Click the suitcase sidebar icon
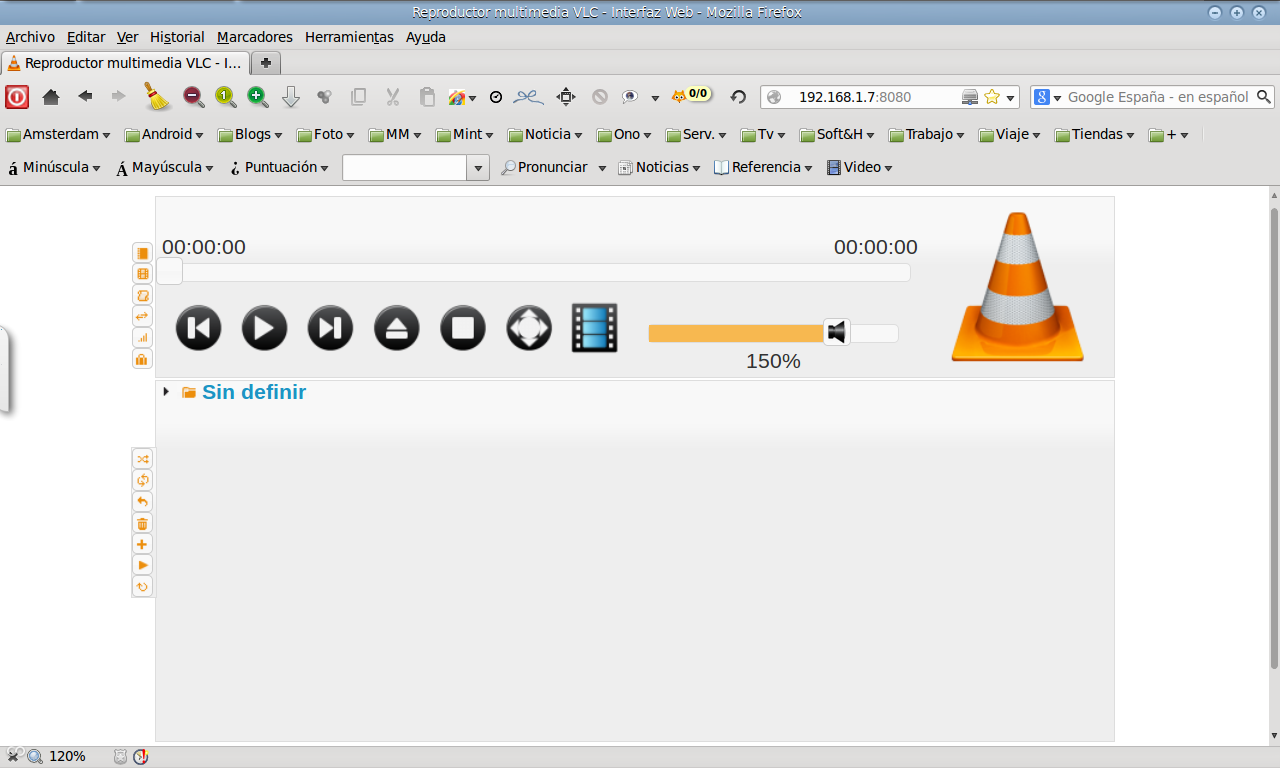 click(142, 358)
